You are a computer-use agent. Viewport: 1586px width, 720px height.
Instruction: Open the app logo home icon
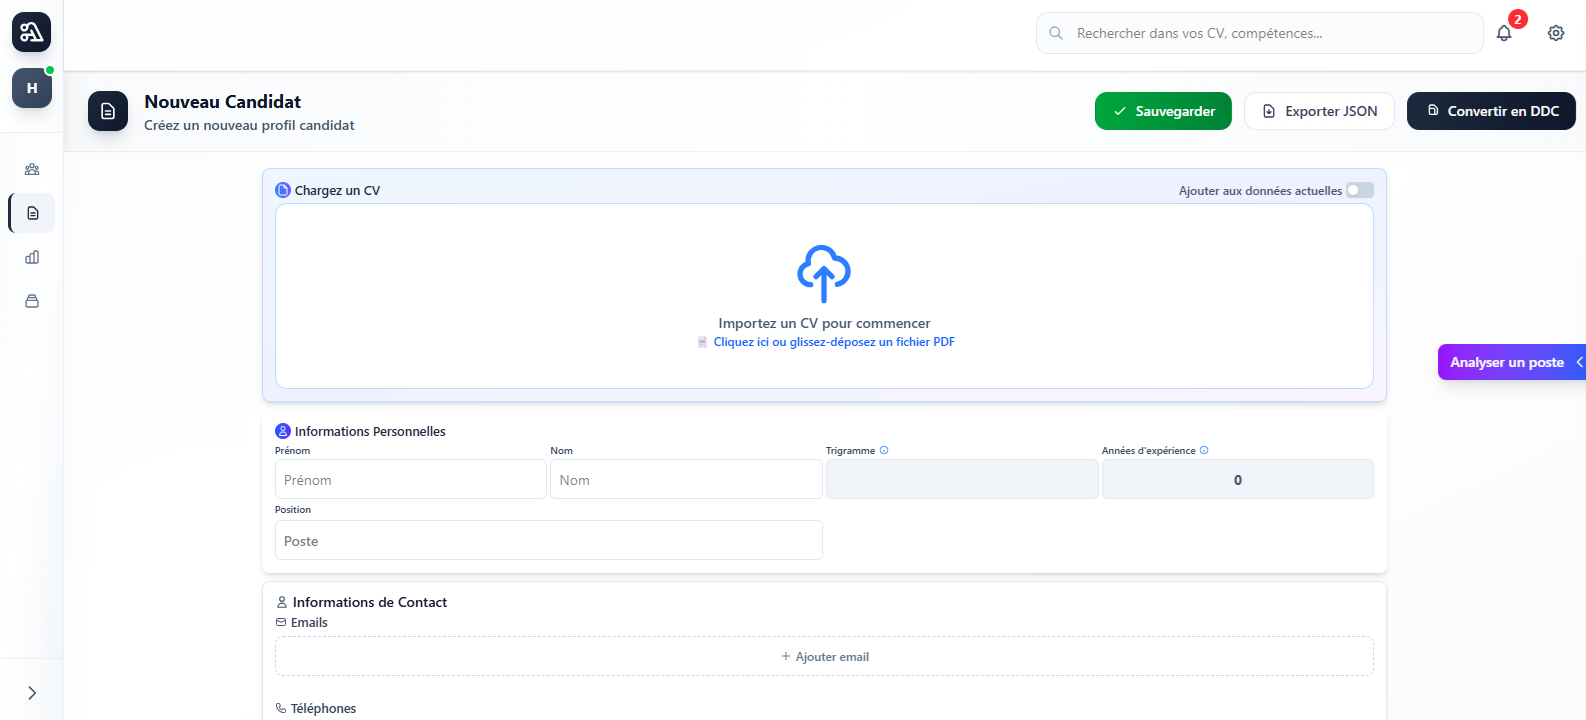pos(31,32)
